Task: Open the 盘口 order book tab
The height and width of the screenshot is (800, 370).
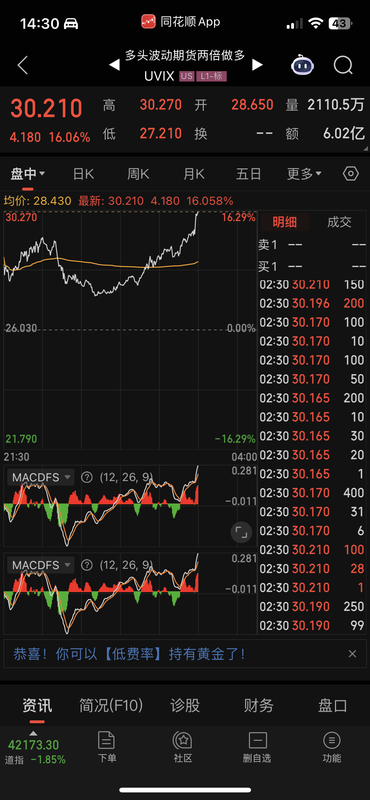Action: coord(333,706)
